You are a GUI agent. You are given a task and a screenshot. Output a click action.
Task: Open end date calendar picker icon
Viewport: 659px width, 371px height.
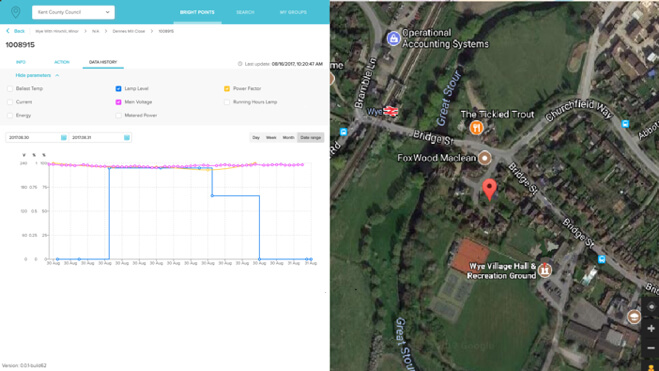(x=127, y=137)
